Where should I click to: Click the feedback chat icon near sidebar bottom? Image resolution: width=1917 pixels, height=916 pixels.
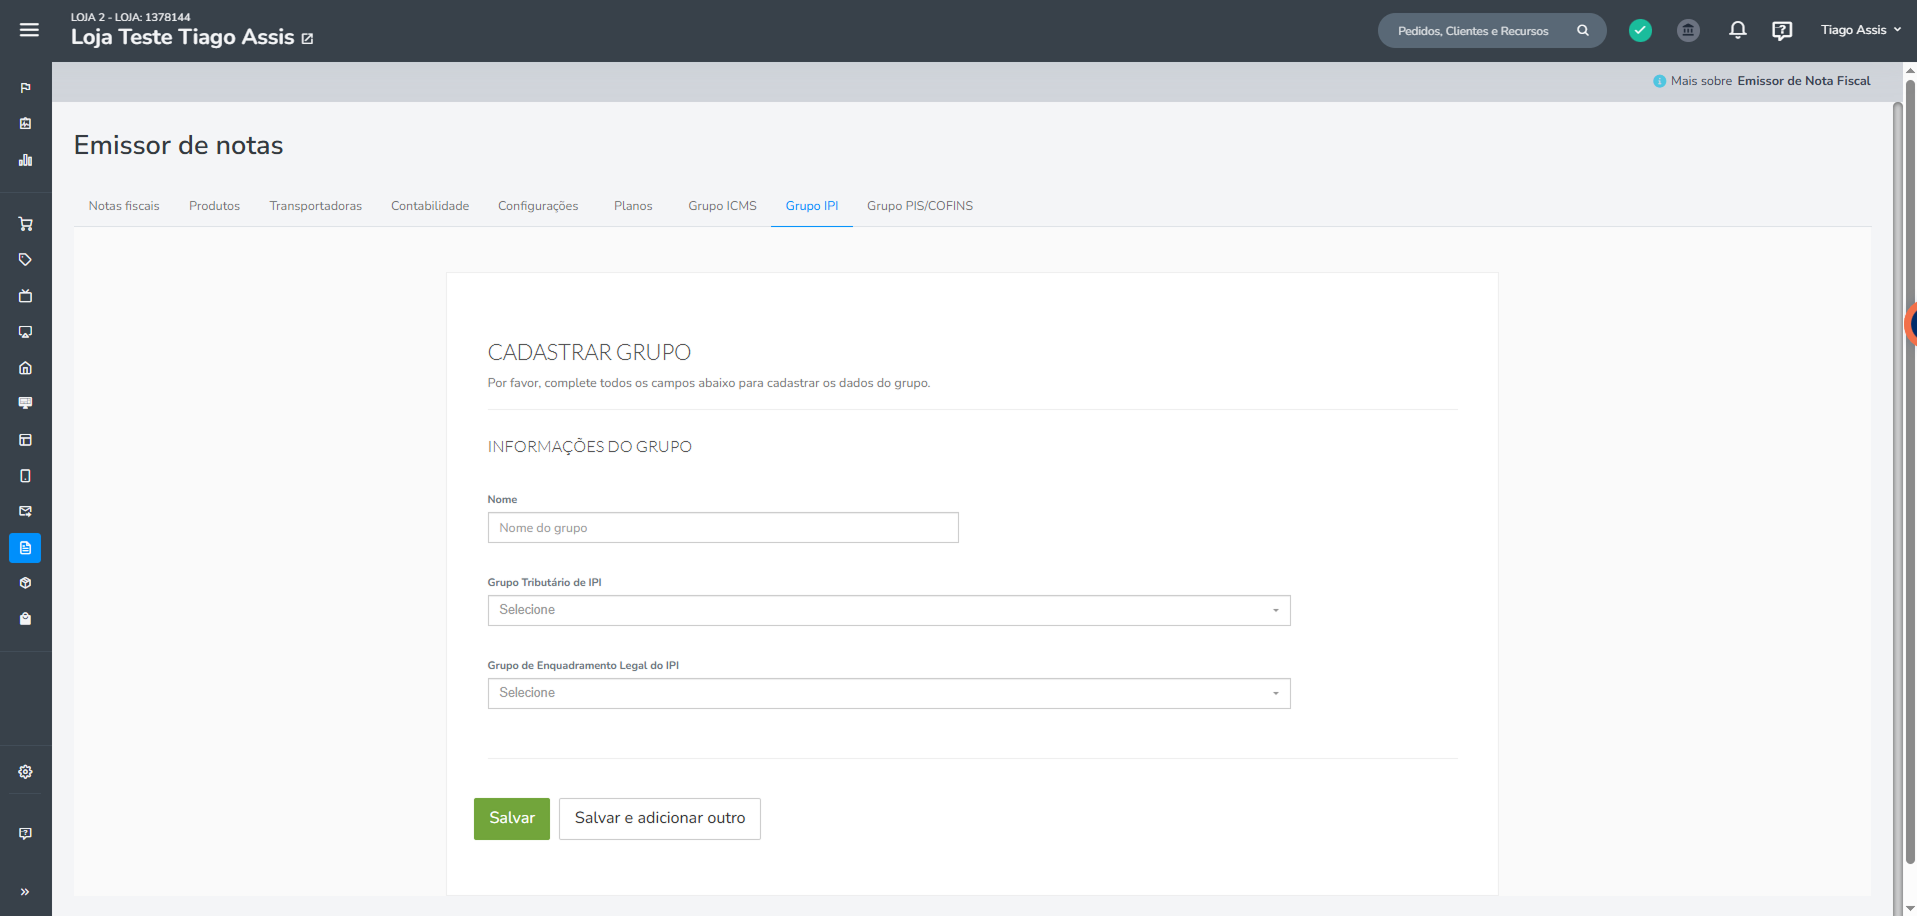coord(26,834)
